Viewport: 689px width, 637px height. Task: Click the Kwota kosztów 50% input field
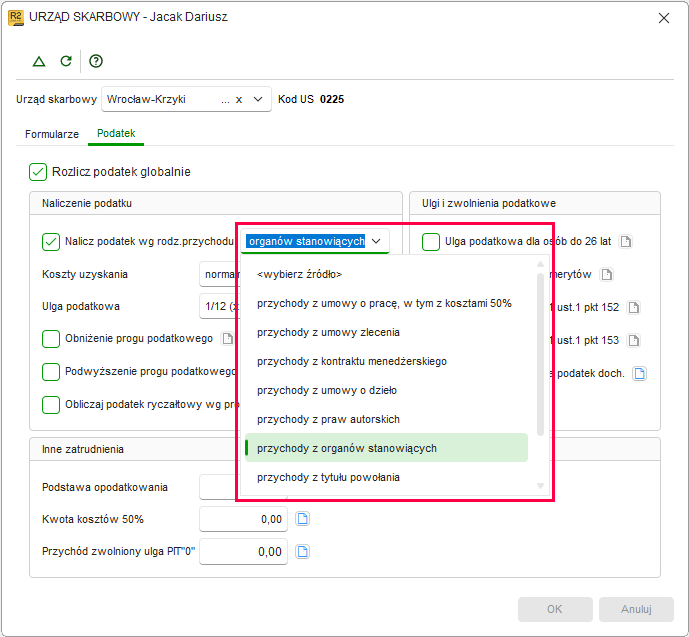click(243, 519)
